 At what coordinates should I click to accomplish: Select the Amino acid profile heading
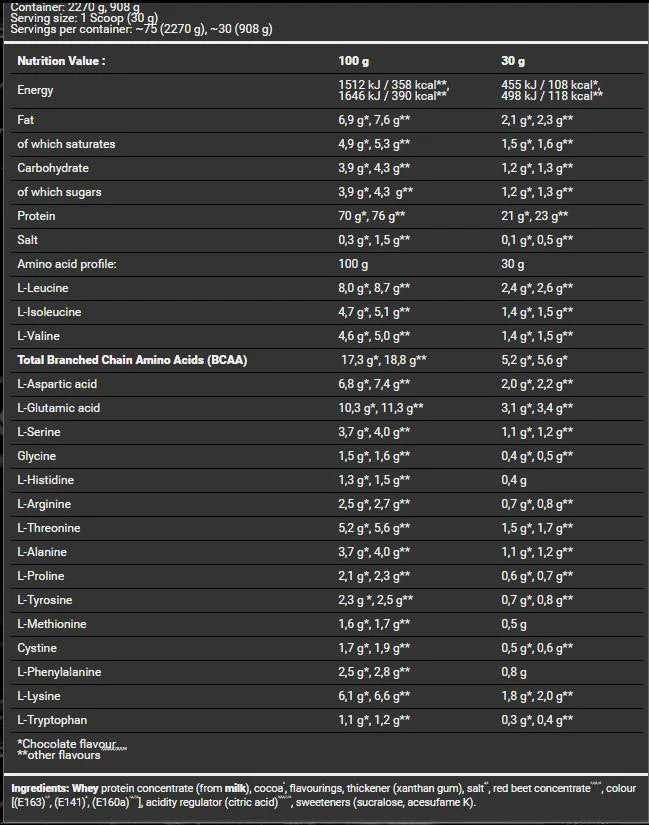[x=67, y=264]
